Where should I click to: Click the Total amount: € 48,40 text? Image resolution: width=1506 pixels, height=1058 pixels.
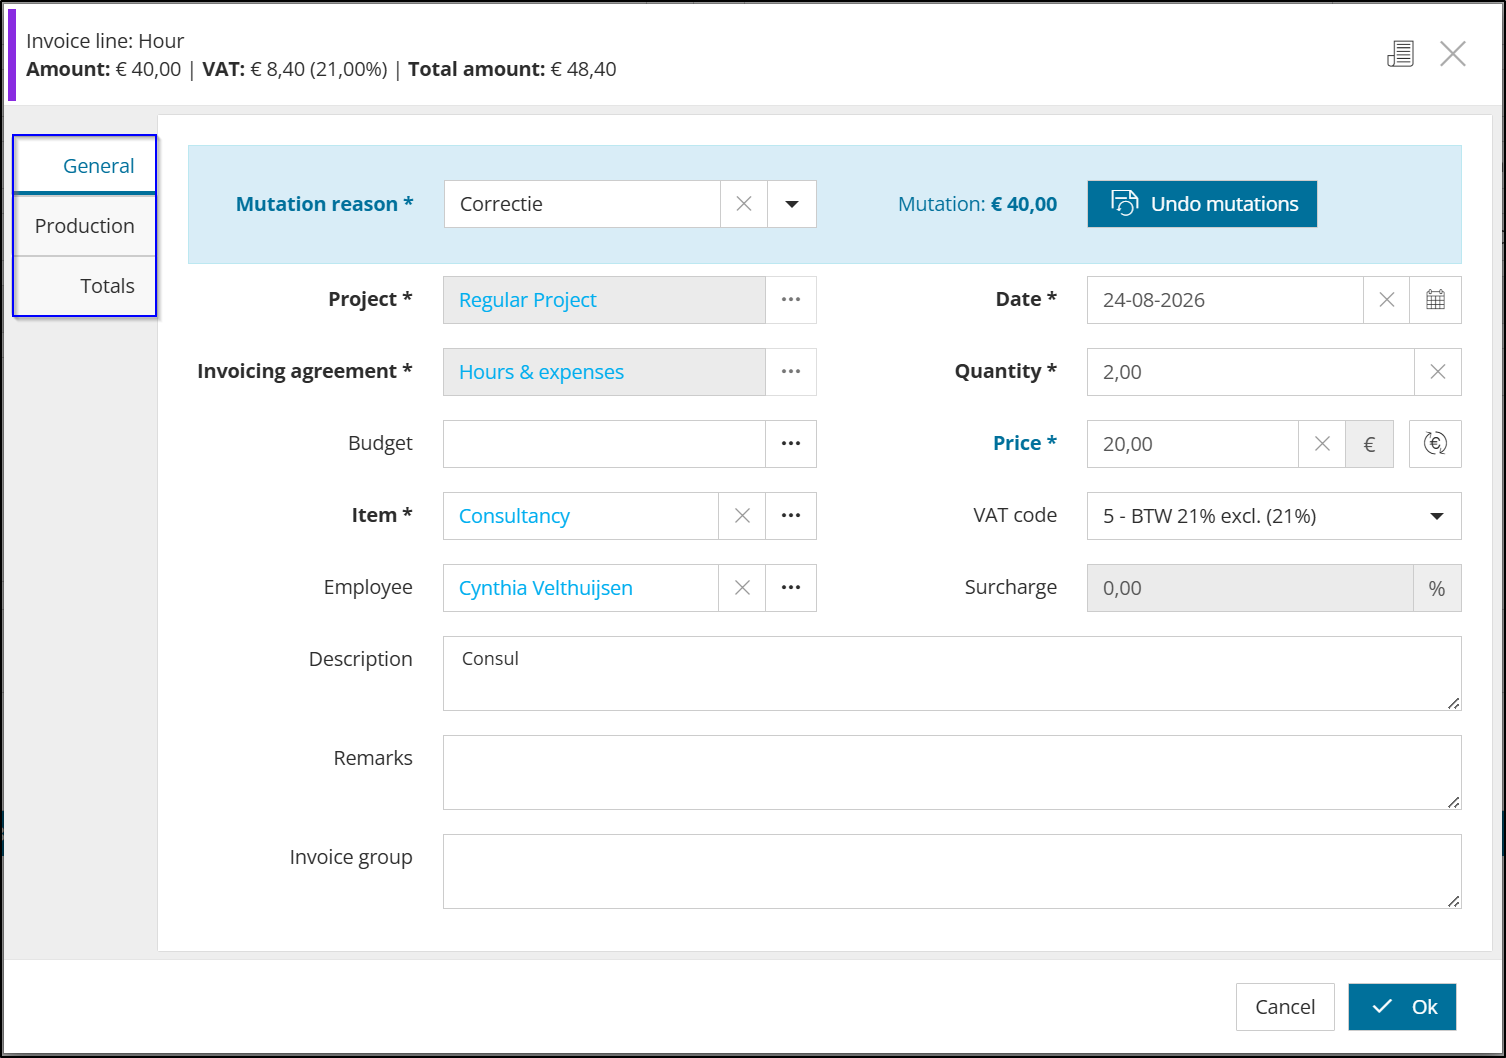[512, 69]
